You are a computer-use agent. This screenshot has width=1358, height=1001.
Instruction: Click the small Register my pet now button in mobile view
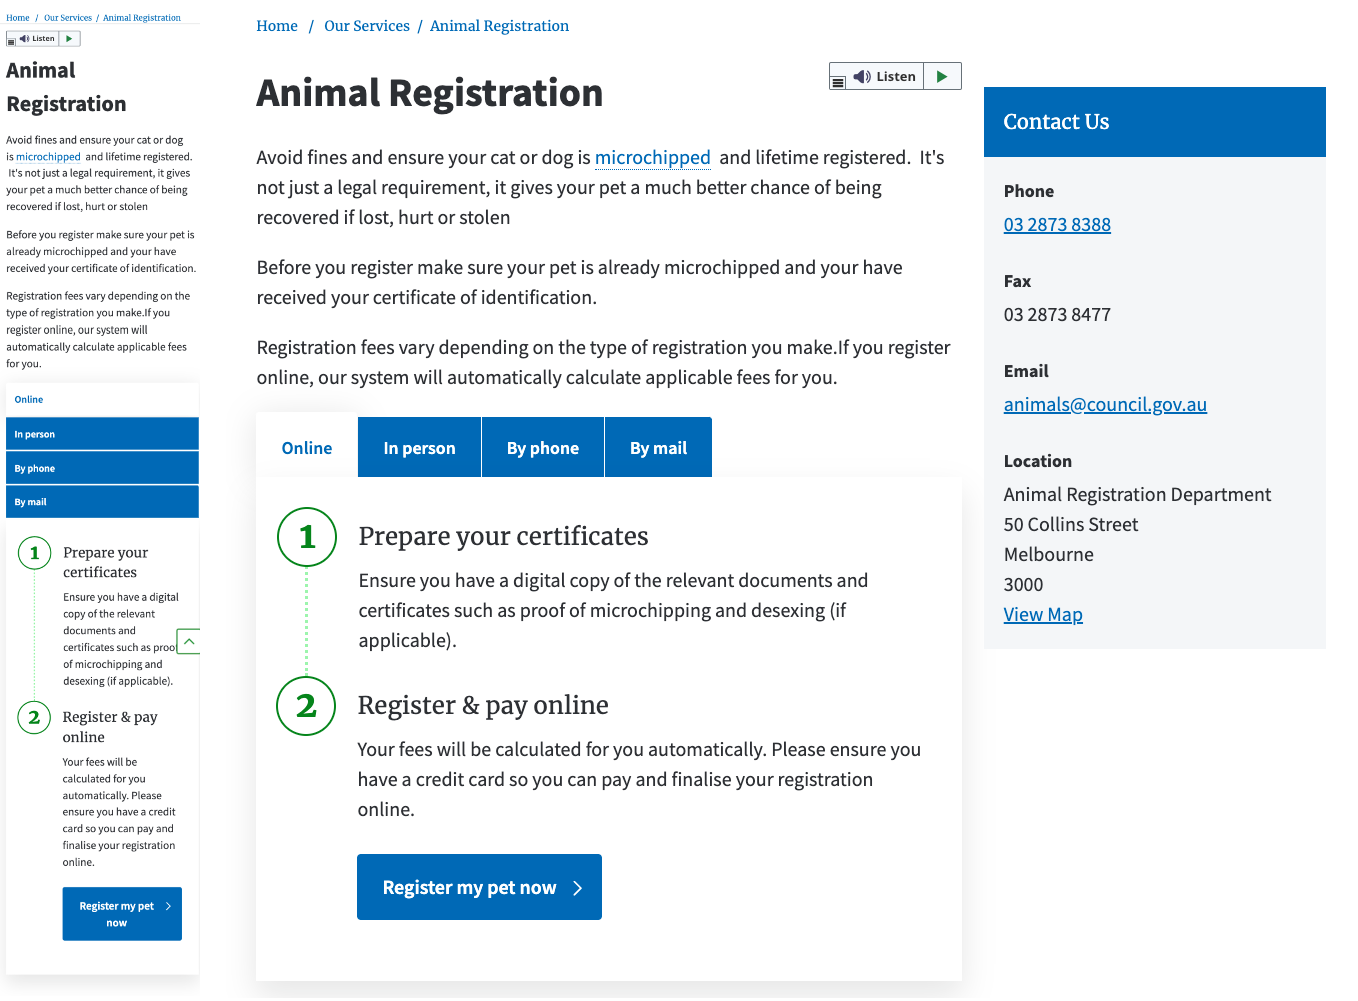(x=122, y=914)
